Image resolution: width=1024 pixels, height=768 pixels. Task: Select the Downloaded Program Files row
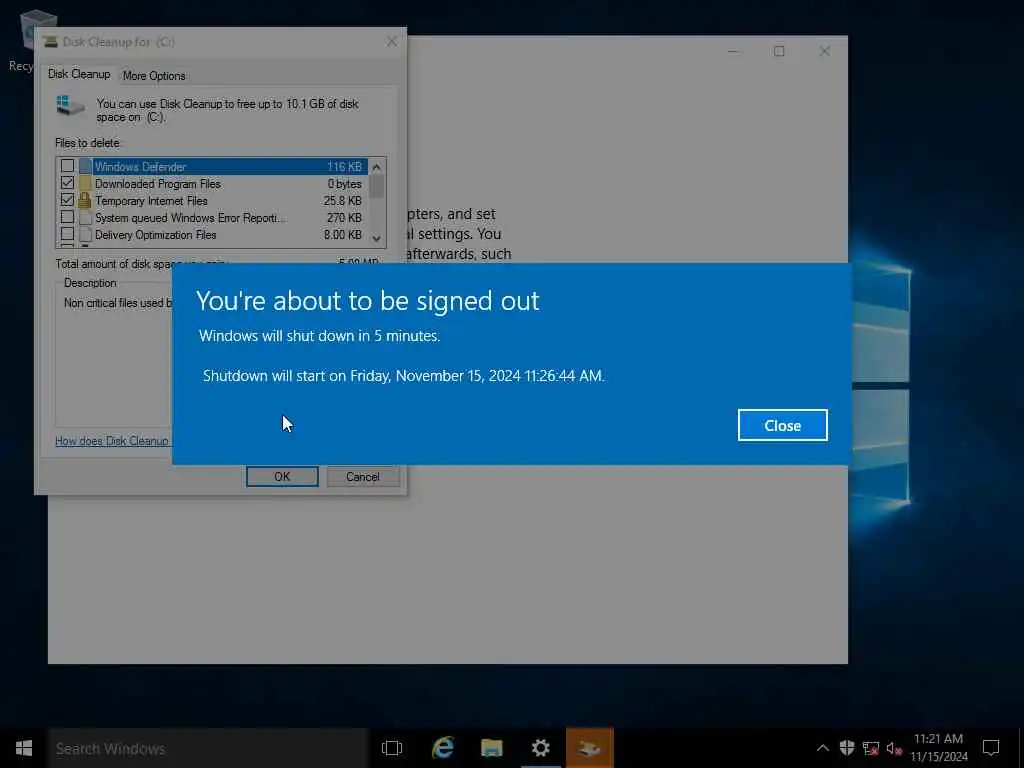pos(213,184)
